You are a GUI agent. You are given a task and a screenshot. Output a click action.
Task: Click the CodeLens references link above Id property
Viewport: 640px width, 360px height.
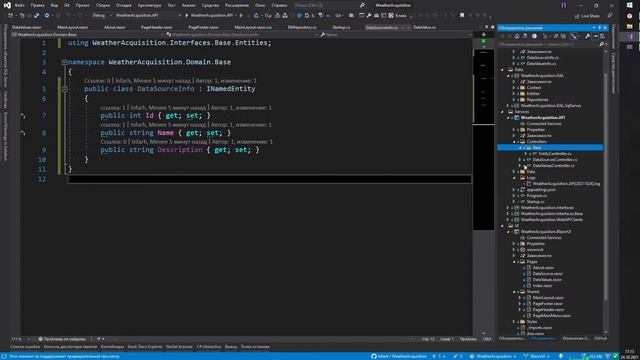click(x=113, y=108)
